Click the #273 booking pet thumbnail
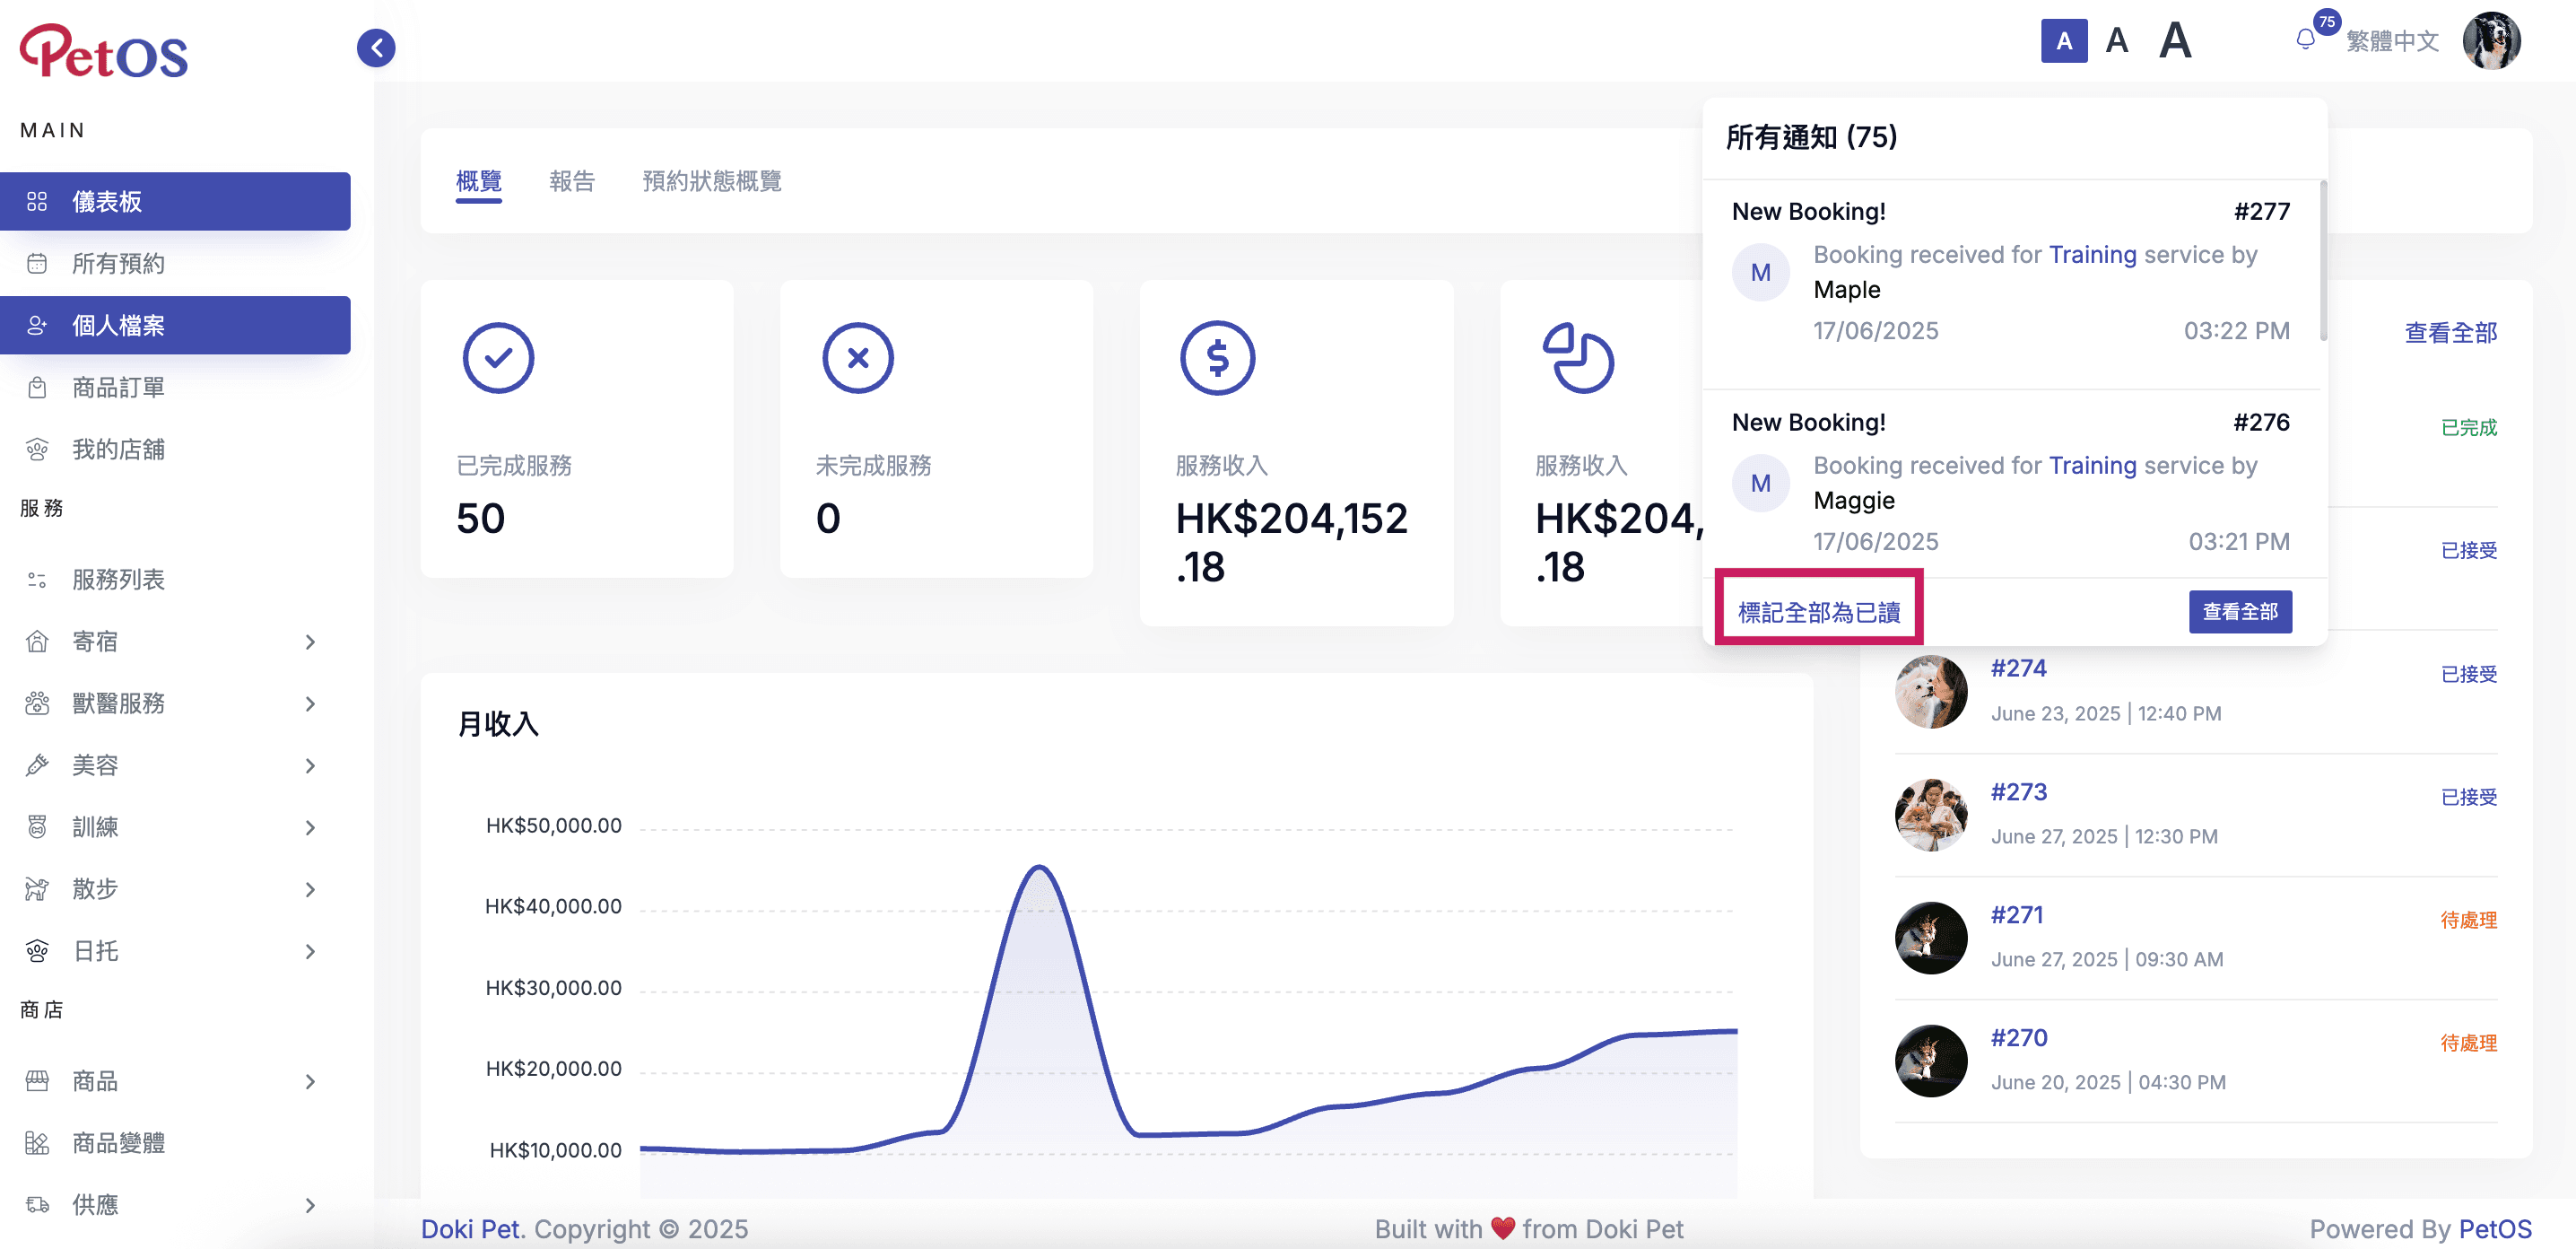This screenshot has width=2576, height=1249. (x=1930, y=815)
